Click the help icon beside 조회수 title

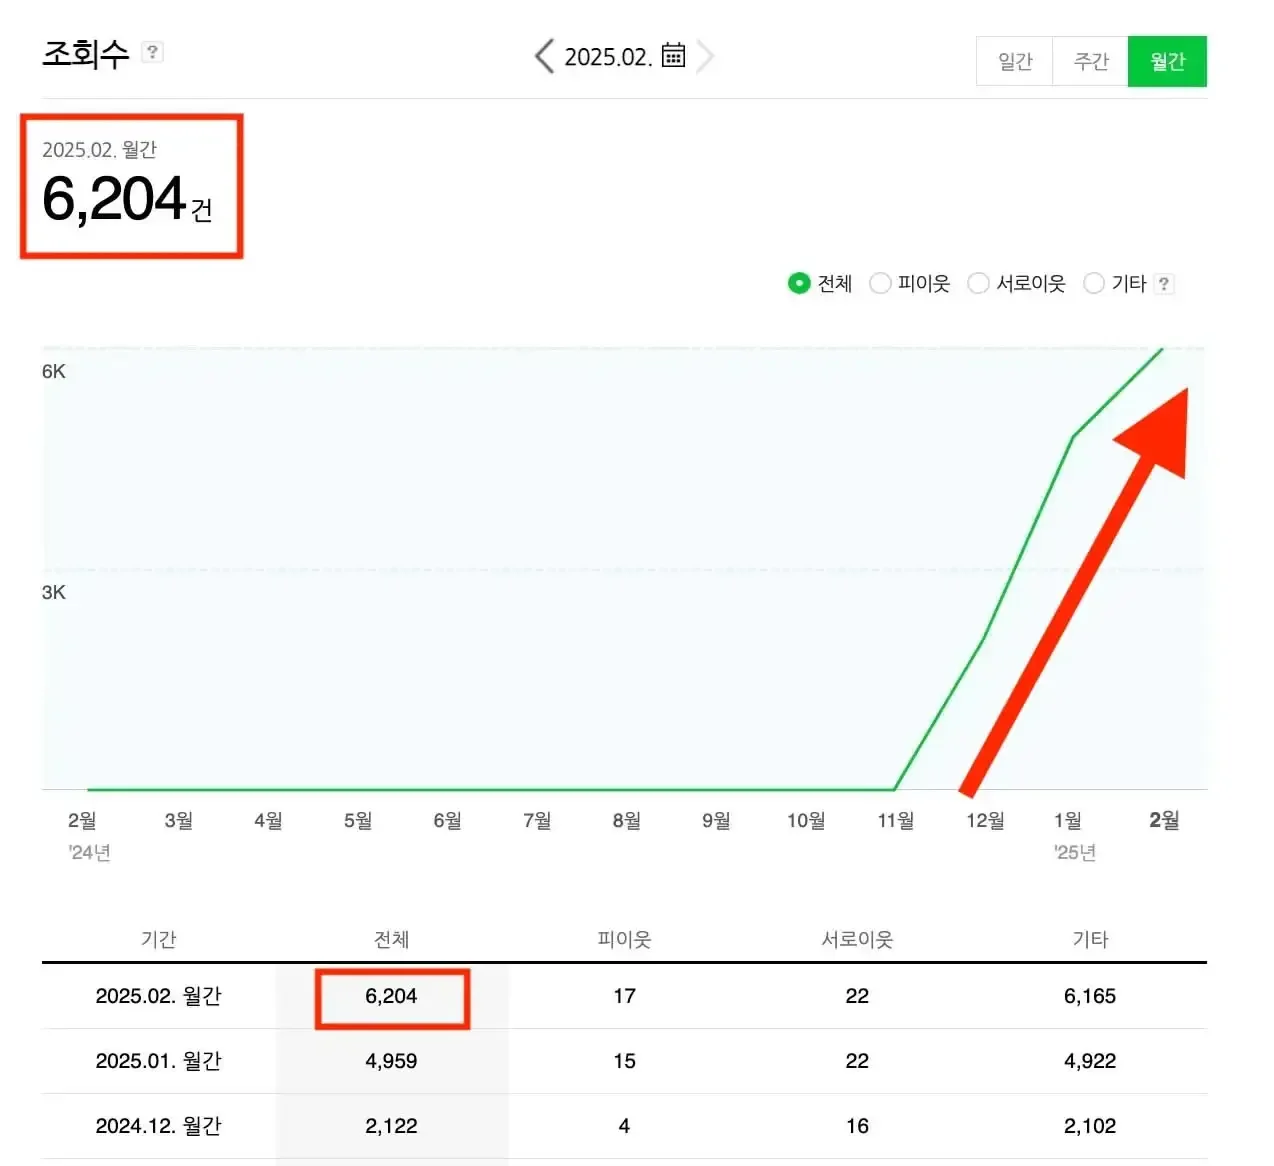click(x=152, y=52)
